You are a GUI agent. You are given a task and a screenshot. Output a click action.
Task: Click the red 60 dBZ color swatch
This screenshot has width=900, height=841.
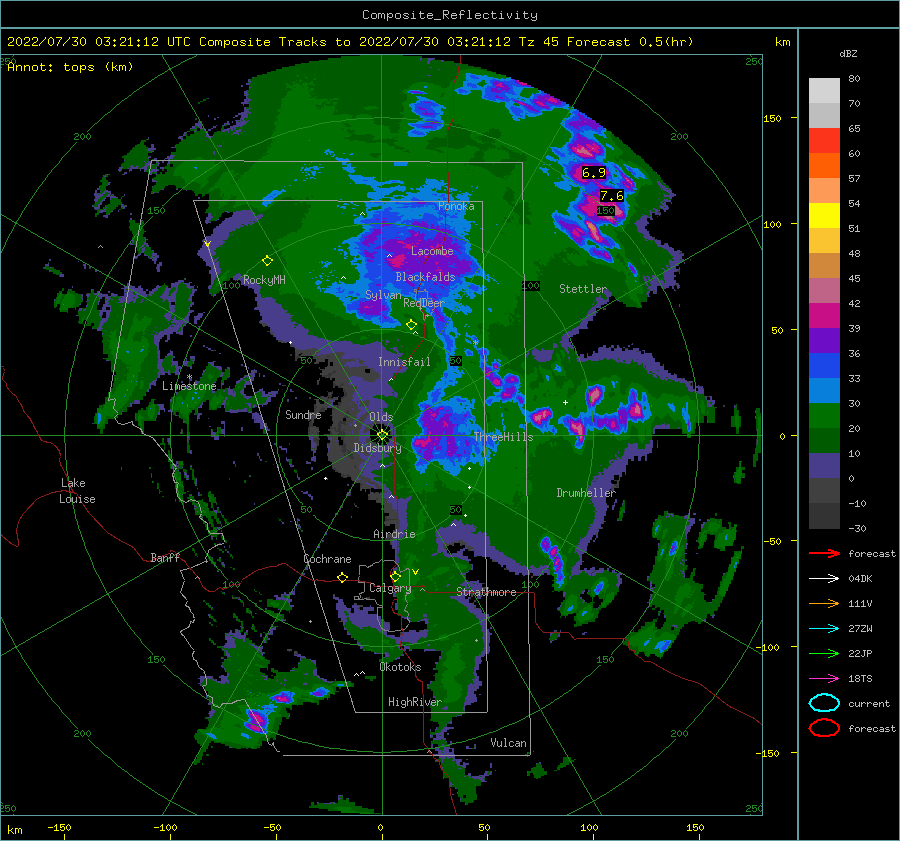[x=824, y=141]
